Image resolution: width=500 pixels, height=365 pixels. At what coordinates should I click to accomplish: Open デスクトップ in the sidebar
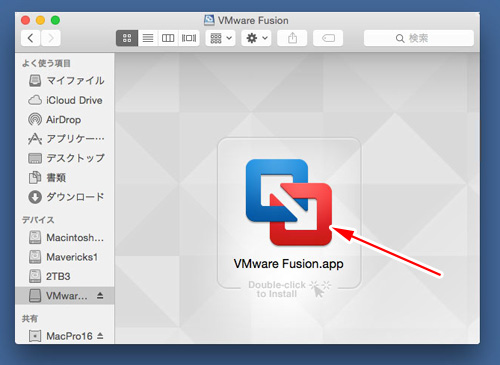(x=65, y=158)
